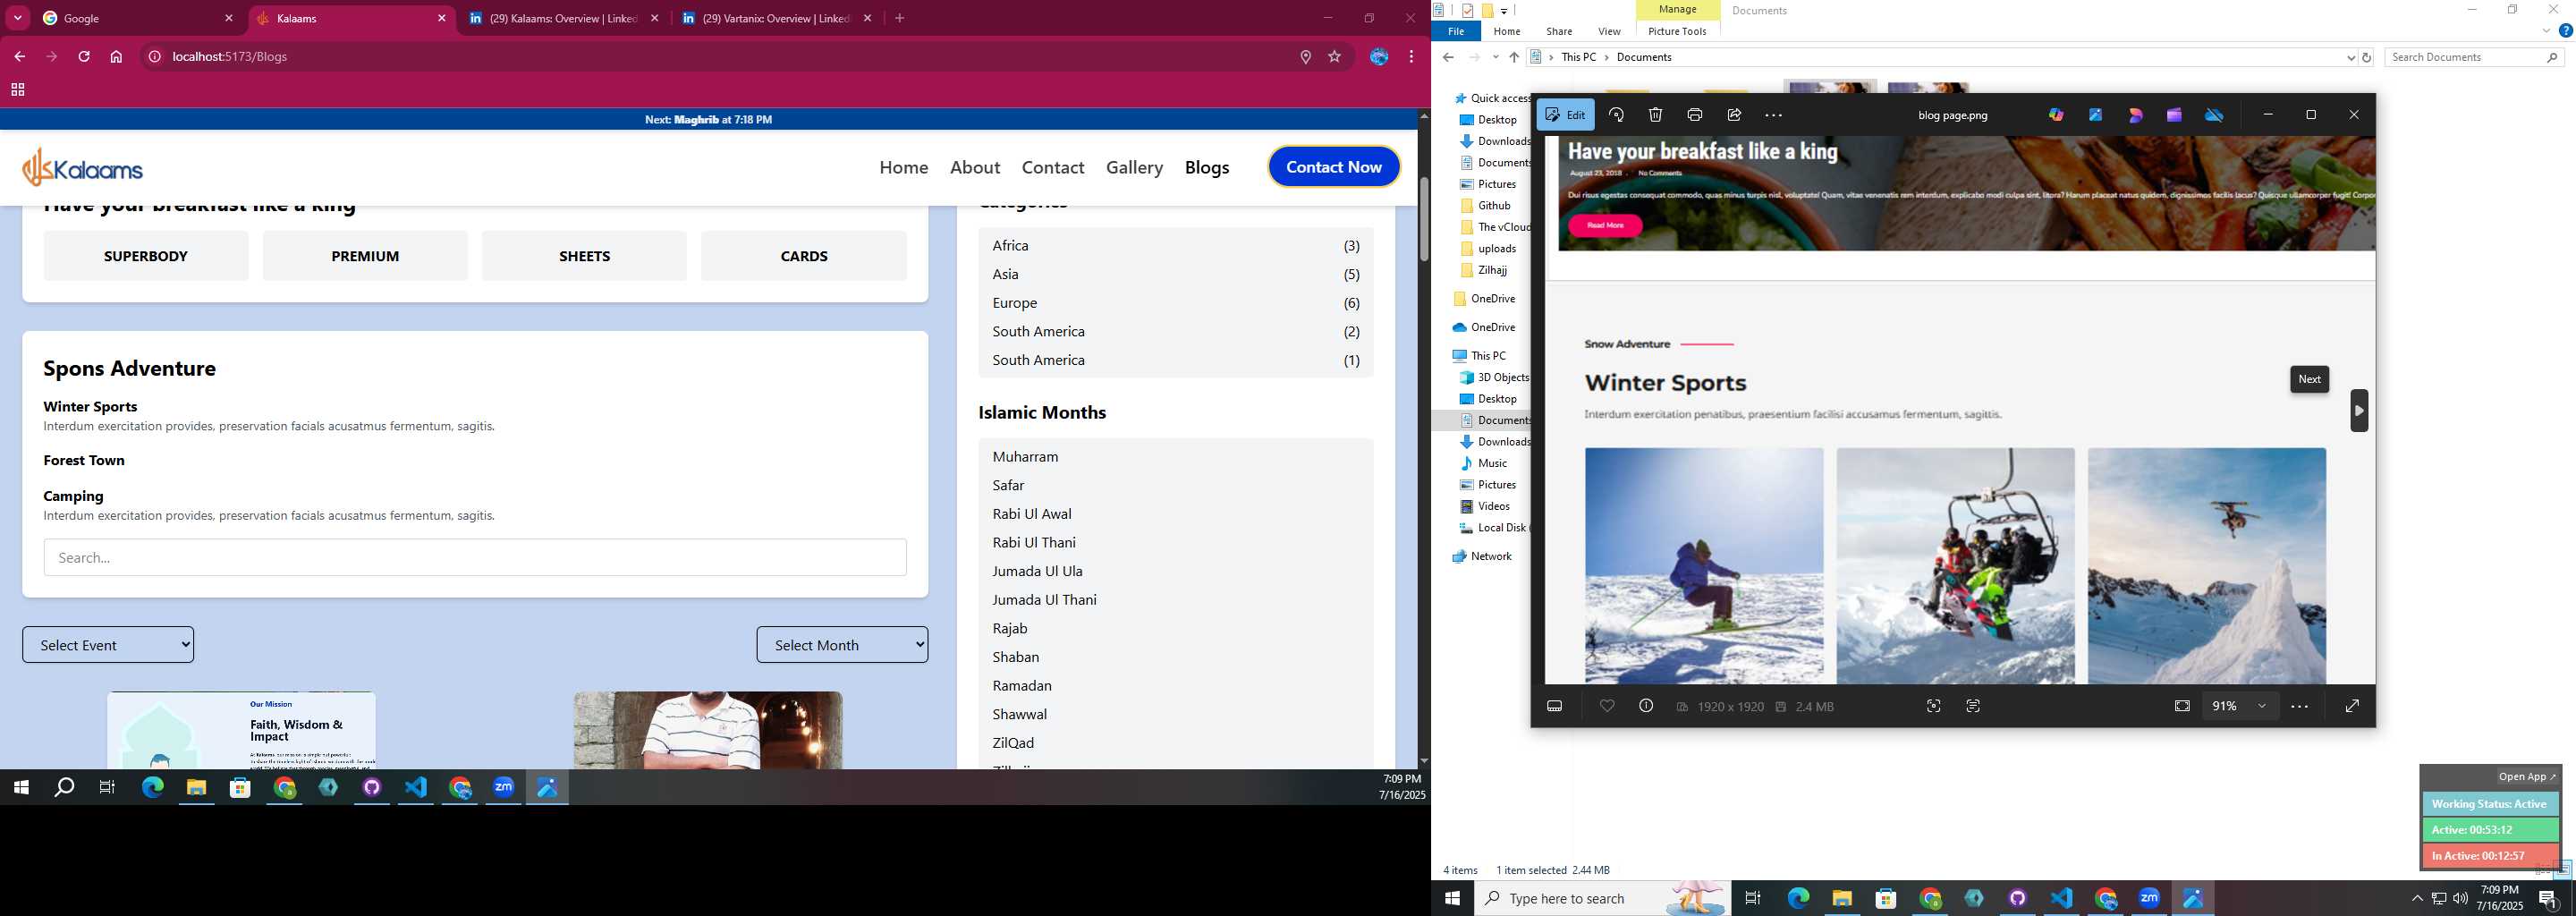Open Chrome profile avatar
The height and width of the screenshot is (916, 2576).
click(1379, 57)
